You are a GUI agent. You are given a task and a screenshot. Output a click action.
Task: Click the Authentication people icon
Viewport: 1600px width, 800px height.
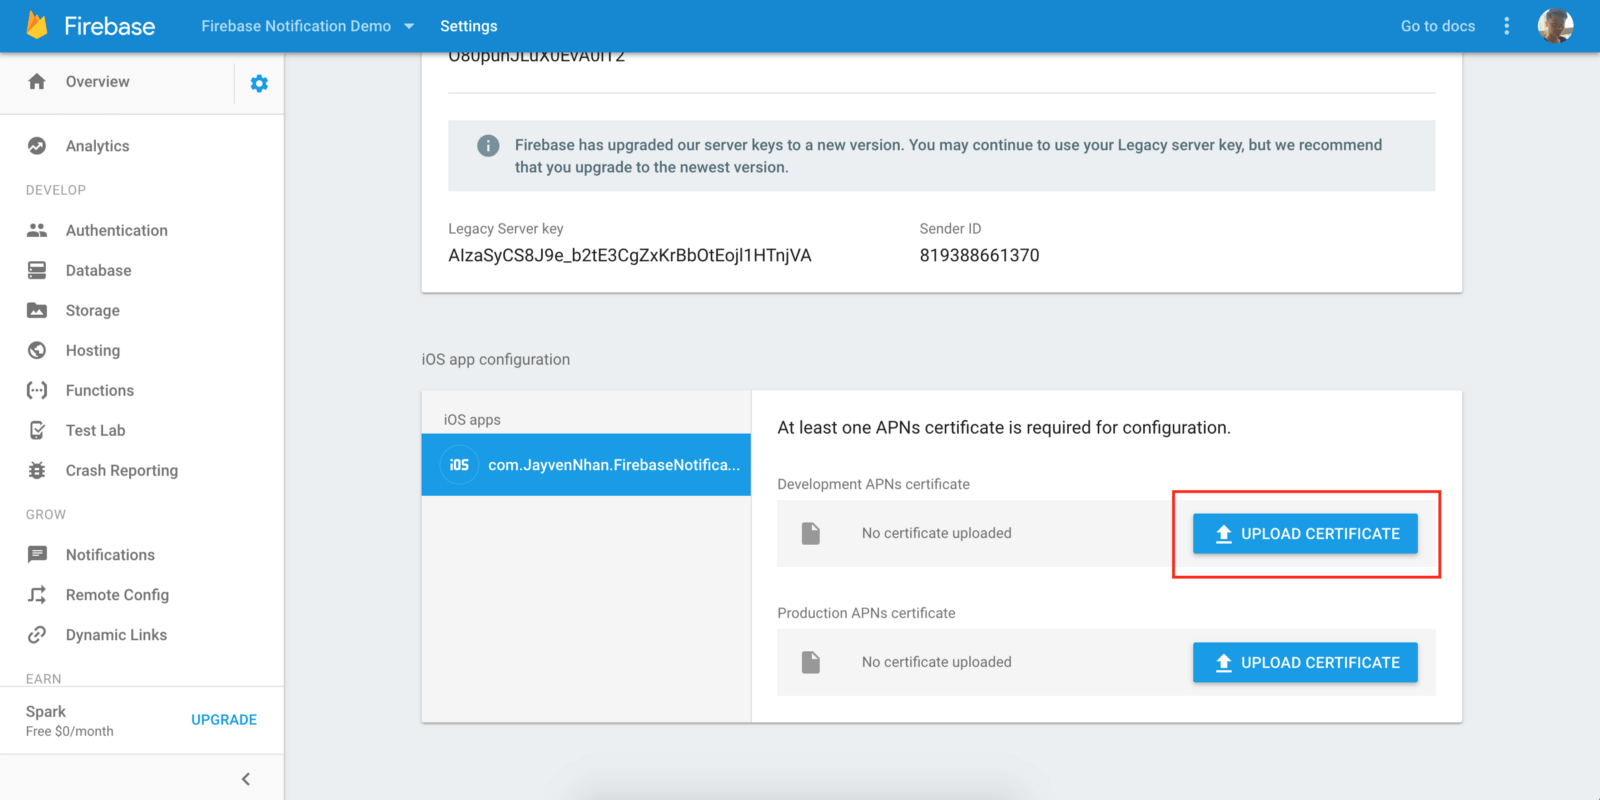tap(37, 230)
